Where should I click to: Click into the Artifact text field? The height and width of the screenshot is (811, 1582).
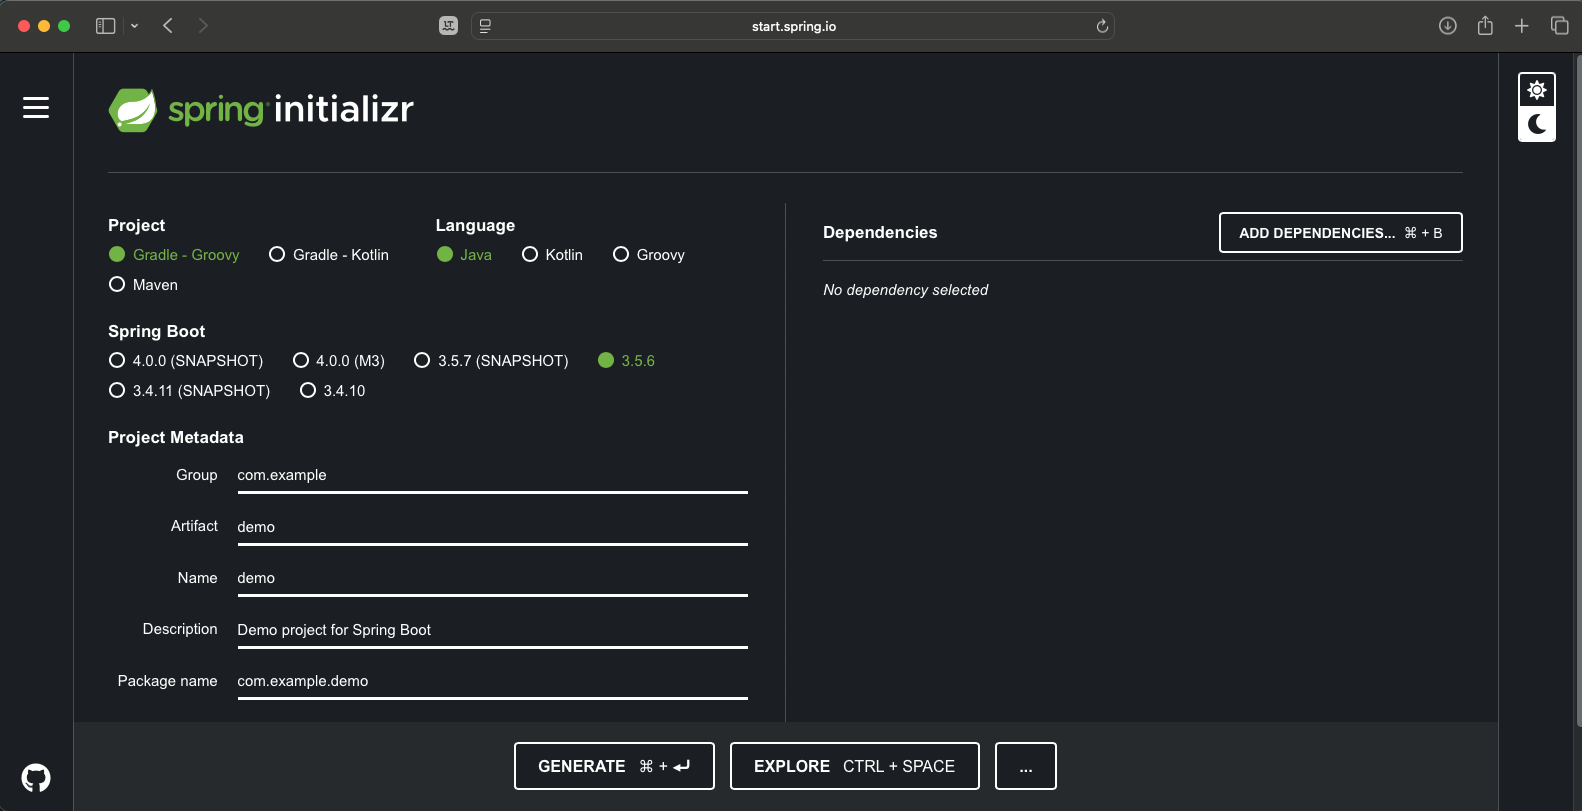point(492,527)
